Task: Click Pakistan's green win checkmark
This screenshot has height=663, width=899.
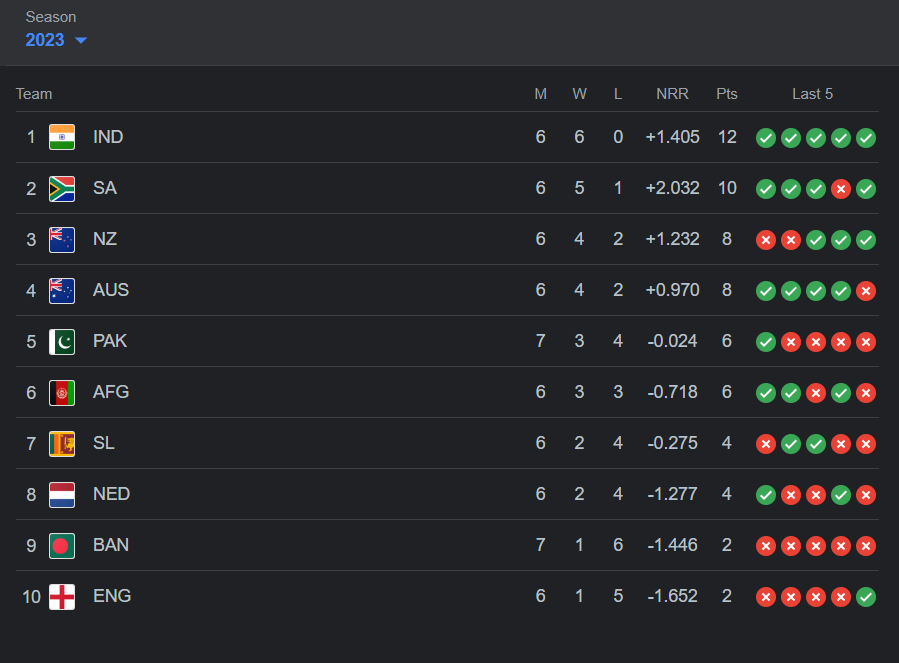Action: [765, 342]
